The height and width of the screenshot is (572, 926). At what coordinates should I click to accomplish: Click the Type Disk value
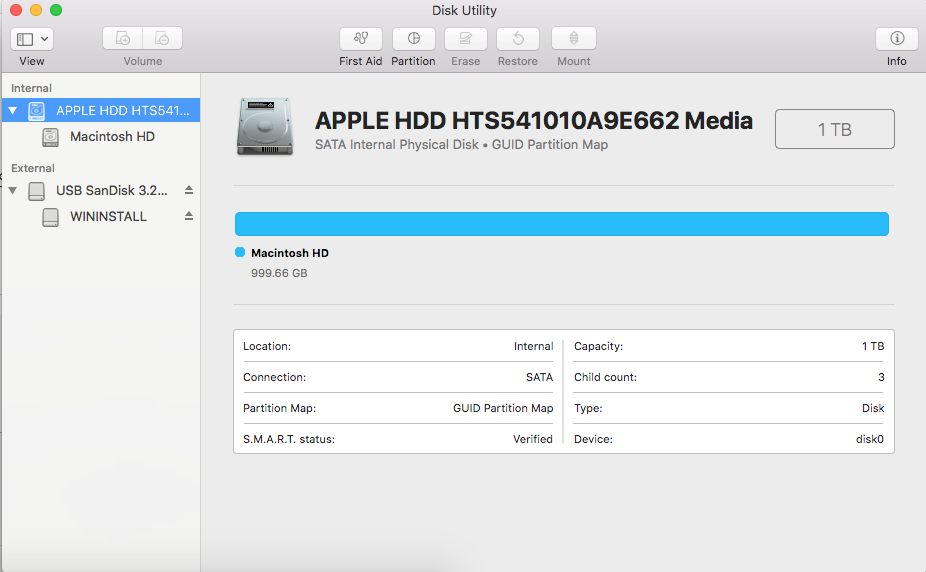[x=873, y=408]
